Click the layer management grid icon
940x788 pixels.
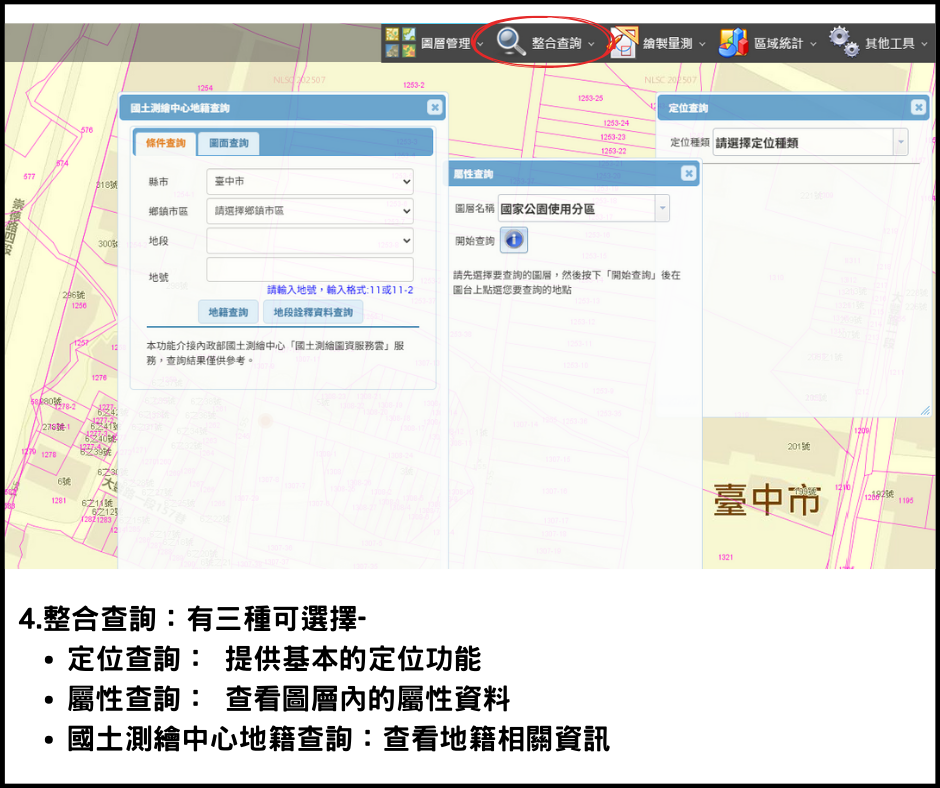tap(400, 43)
